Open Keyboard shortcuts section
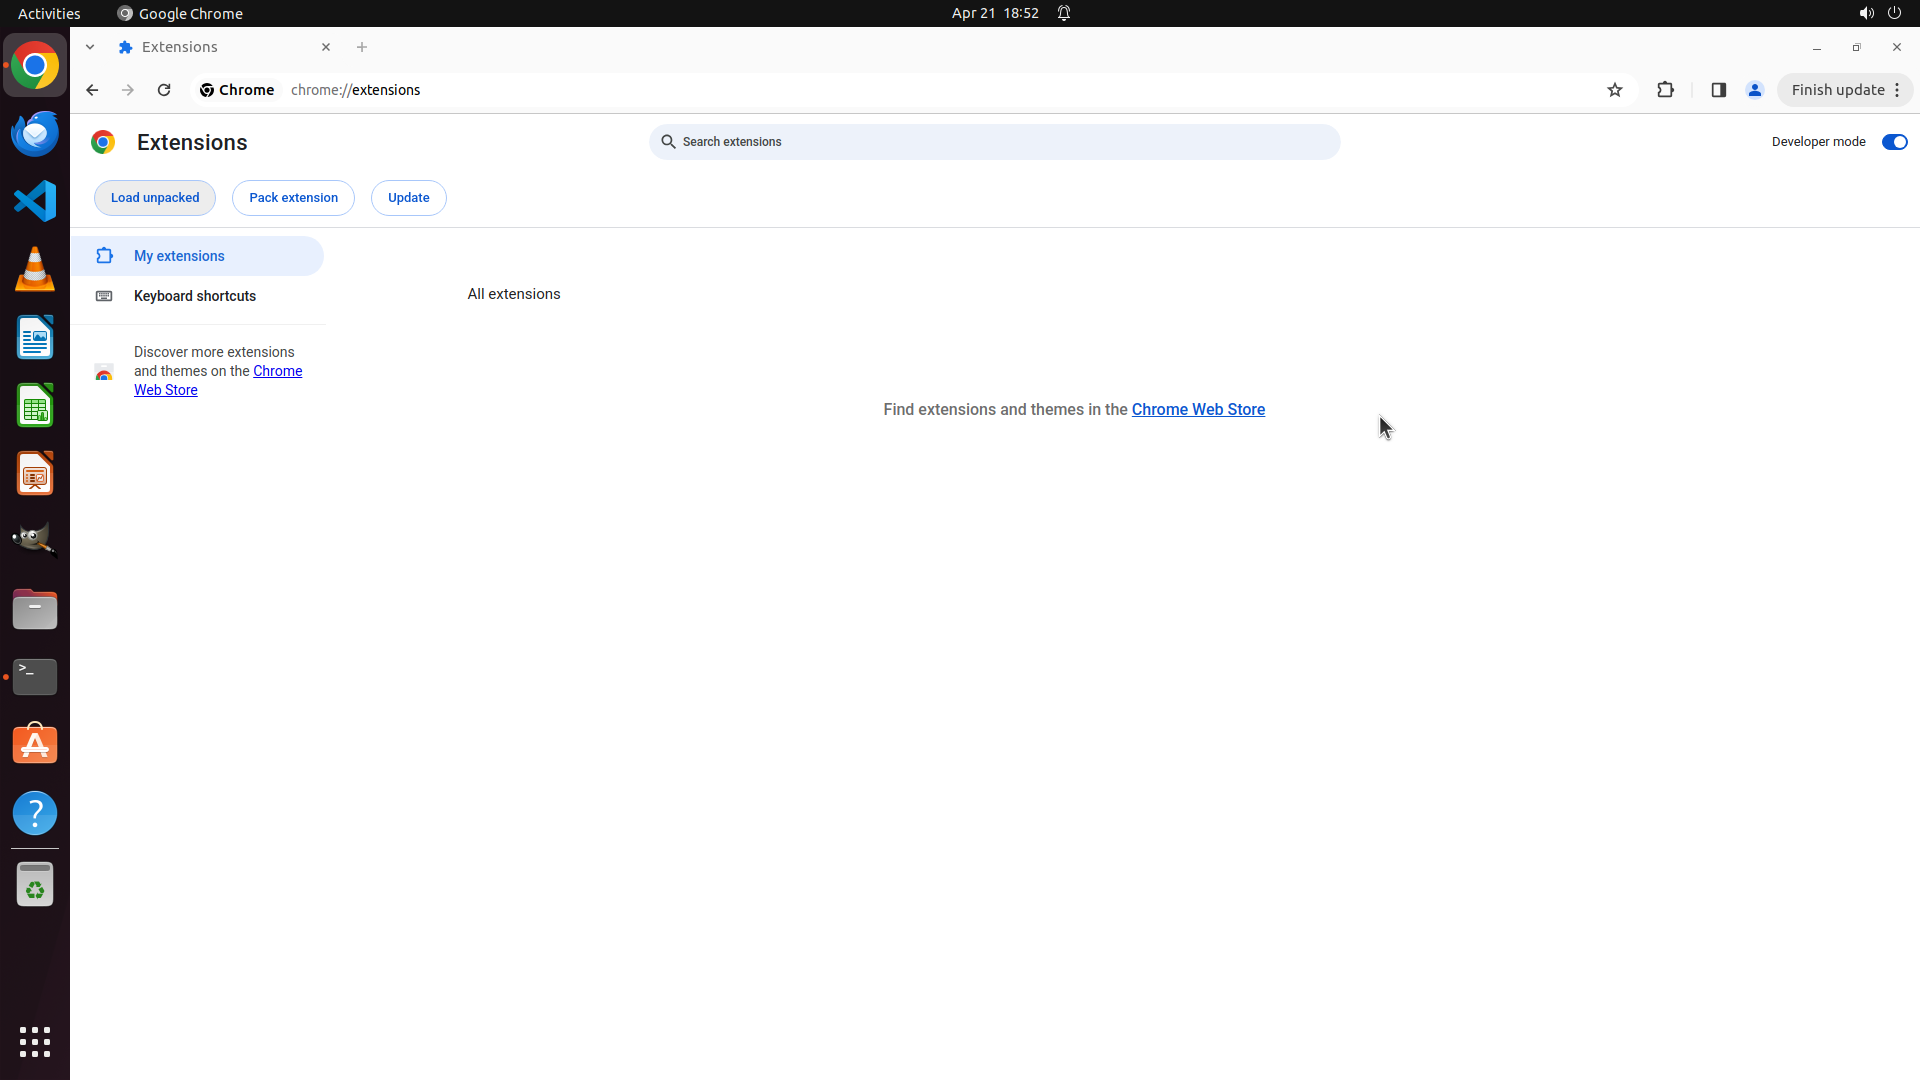This screenshot has width=1920, height=1080. [195, 296]
